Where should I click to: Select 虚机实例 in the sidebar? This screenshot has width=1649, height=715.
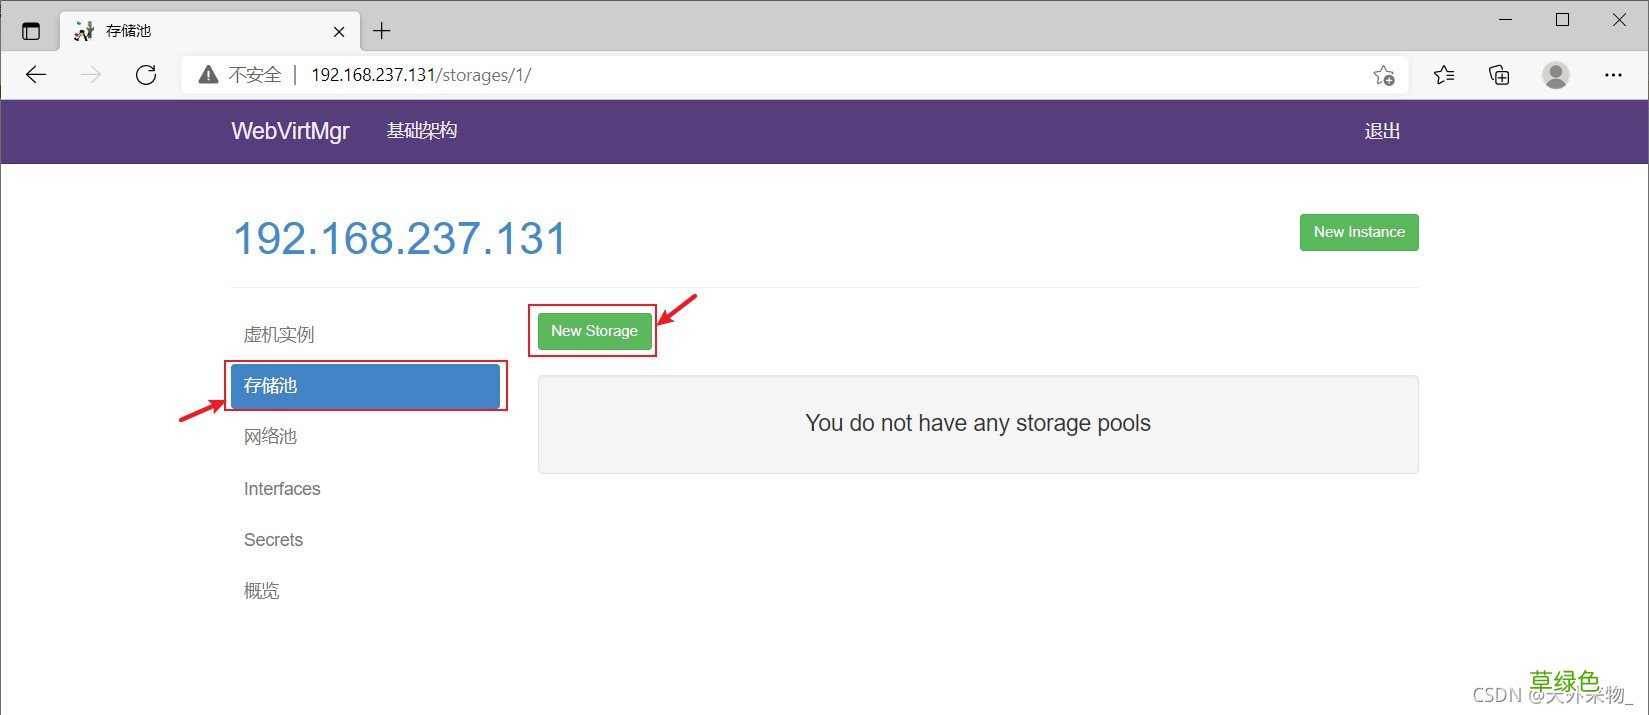[x=279, y=335]
